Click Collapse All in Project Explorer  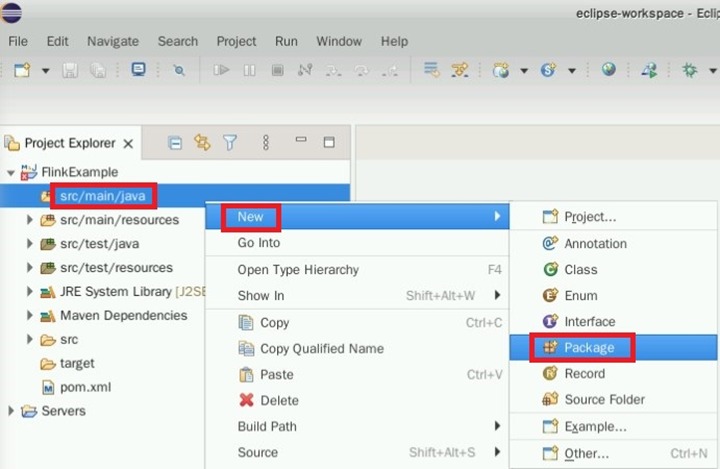pyautogui.click(x=175, y=143)
